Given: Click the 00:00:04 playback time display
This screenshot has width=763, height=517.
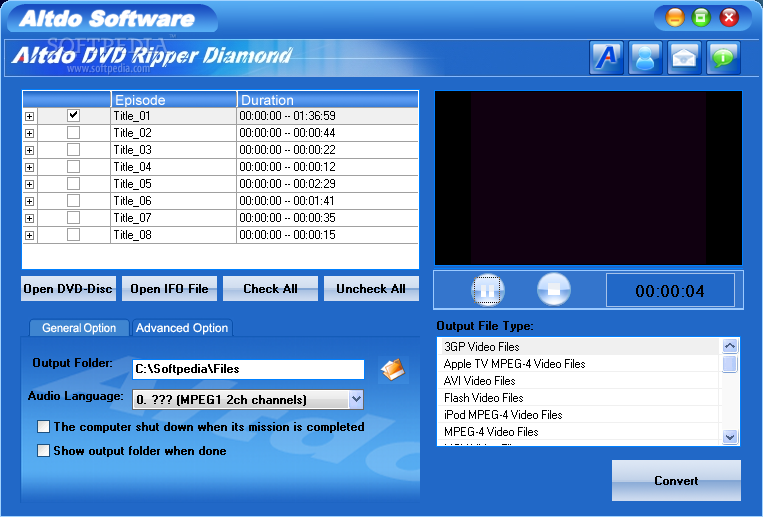Looking at the screenshot, I should coord(670,291).
